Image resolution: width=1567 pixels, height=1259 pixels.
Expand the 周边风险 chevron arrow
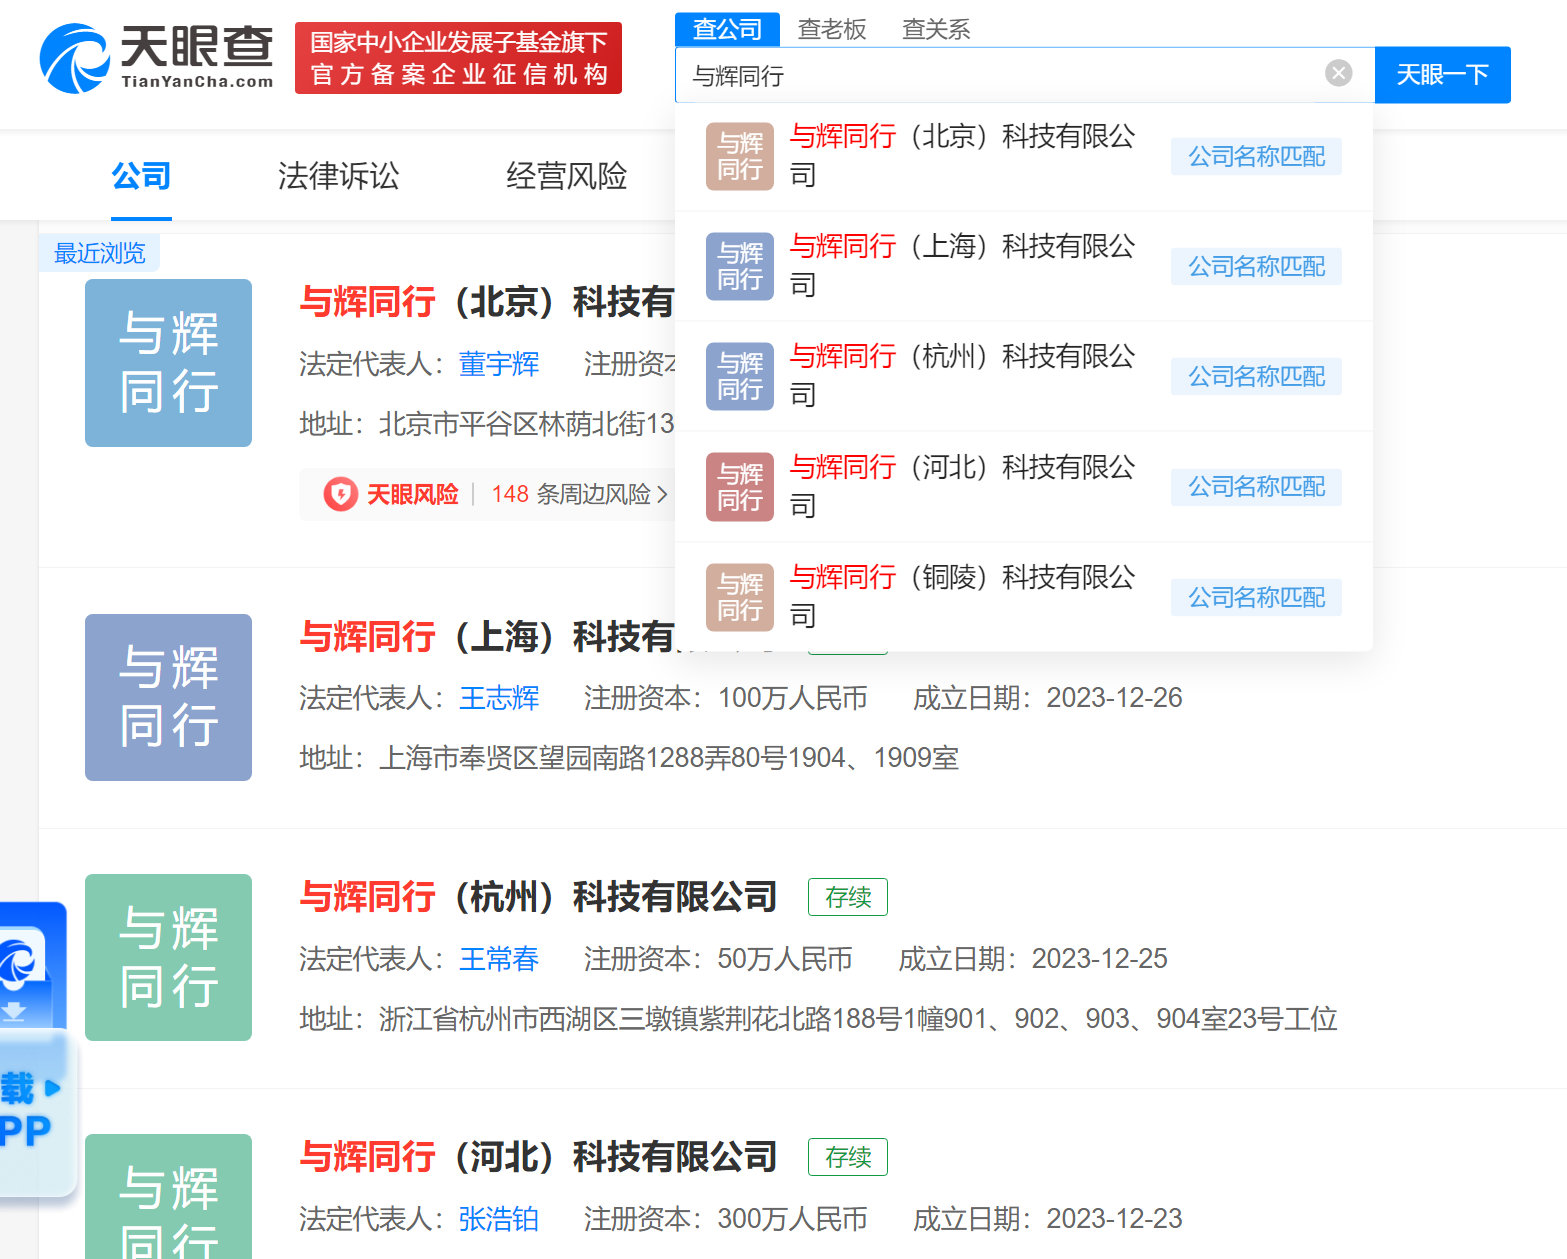tap(662, 494)
